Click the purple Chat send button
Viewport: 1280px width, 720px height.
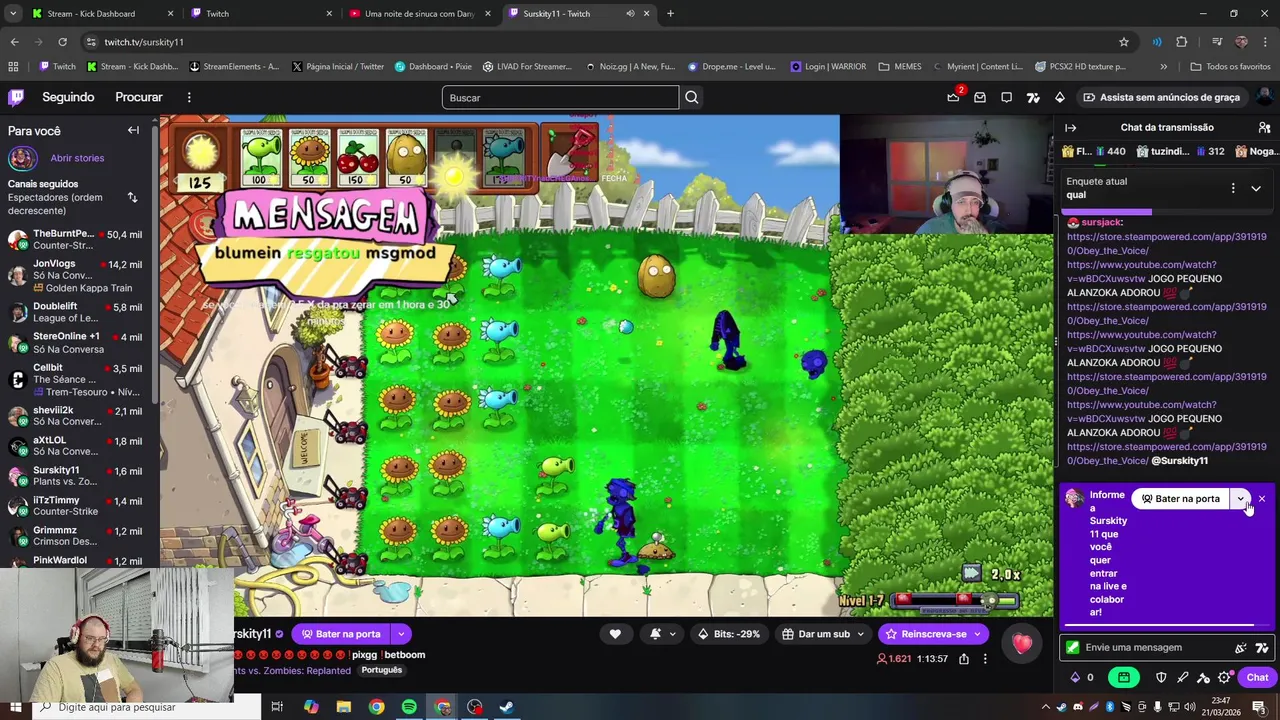(x=1257, y=677)
